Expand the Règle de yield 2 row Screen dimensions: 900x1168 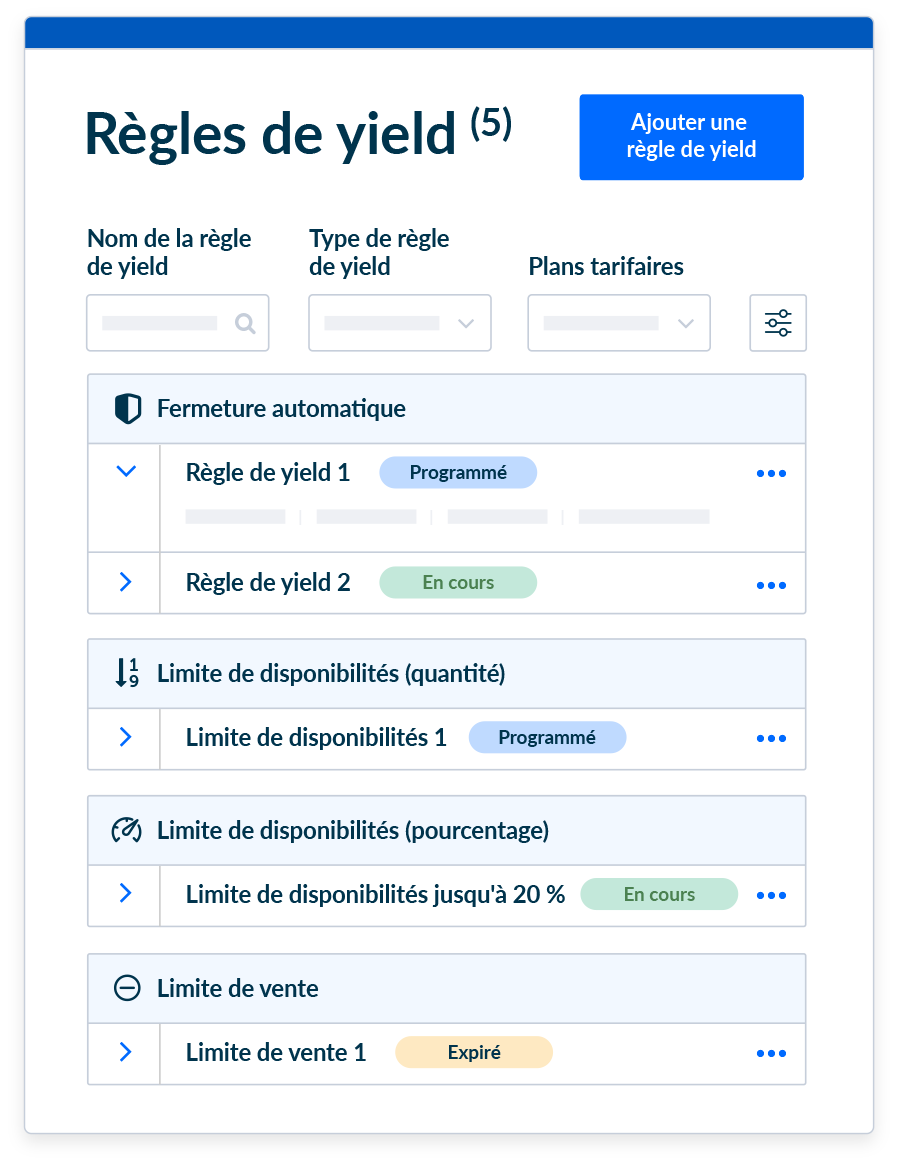pyautogui.click(x=126, y=582)
